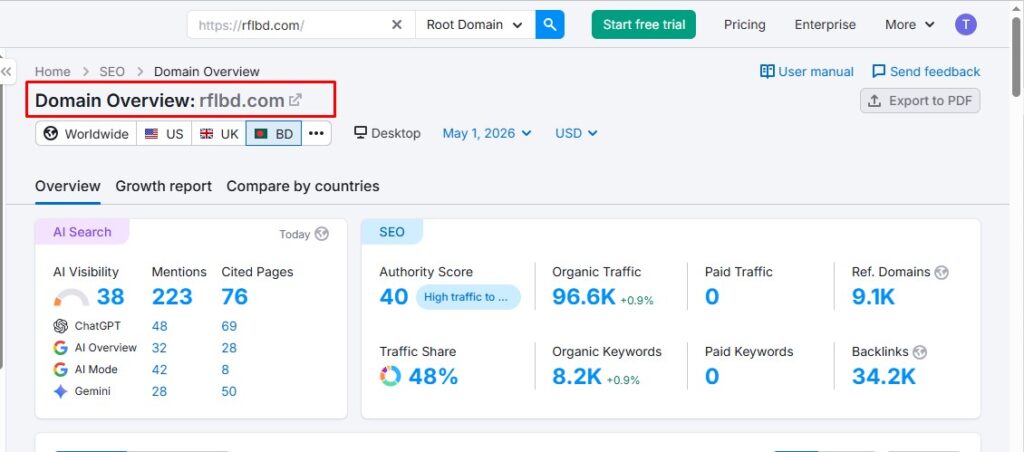The width and height of the screenshot is (1024, 452).
Task: Click globe icon next to Today
Action: pos(321,234)
